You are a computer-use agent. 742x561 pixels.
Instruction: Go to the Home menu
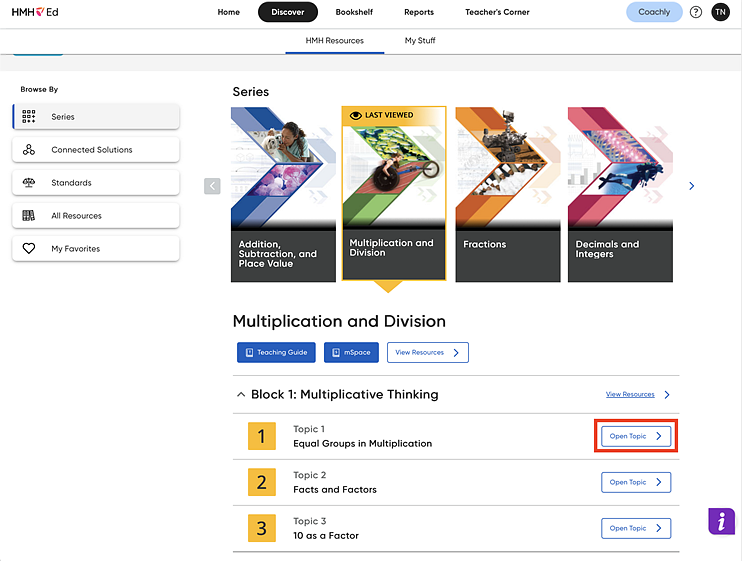[229, 12]
